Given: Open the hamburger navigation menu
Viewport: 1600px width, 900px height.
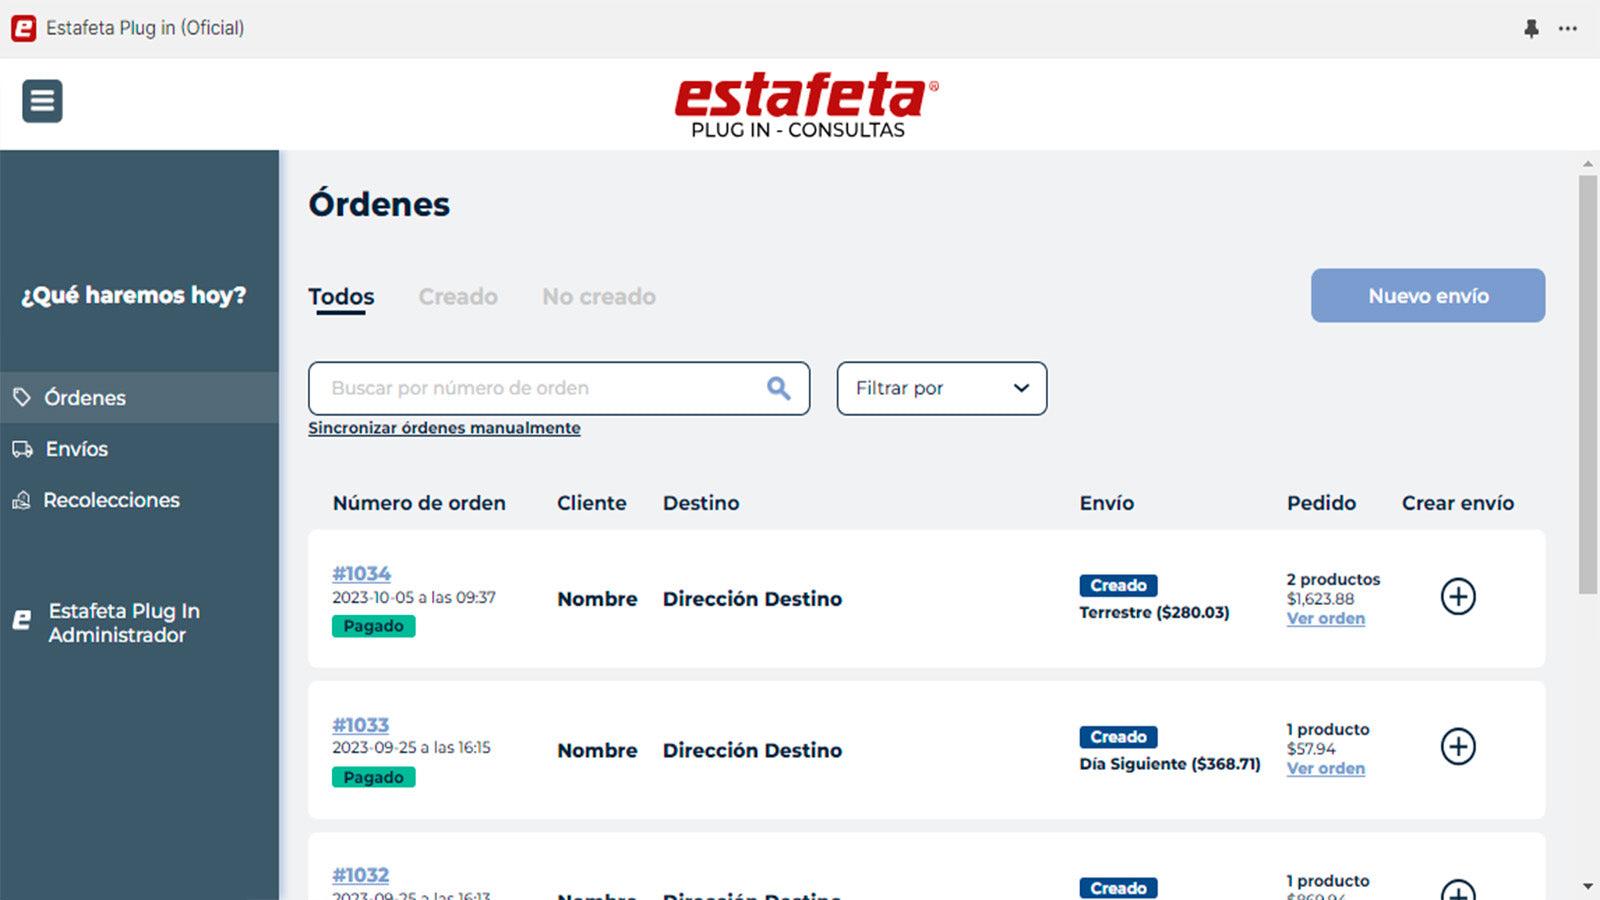Looking at the screenshot, I should [41, 101].
